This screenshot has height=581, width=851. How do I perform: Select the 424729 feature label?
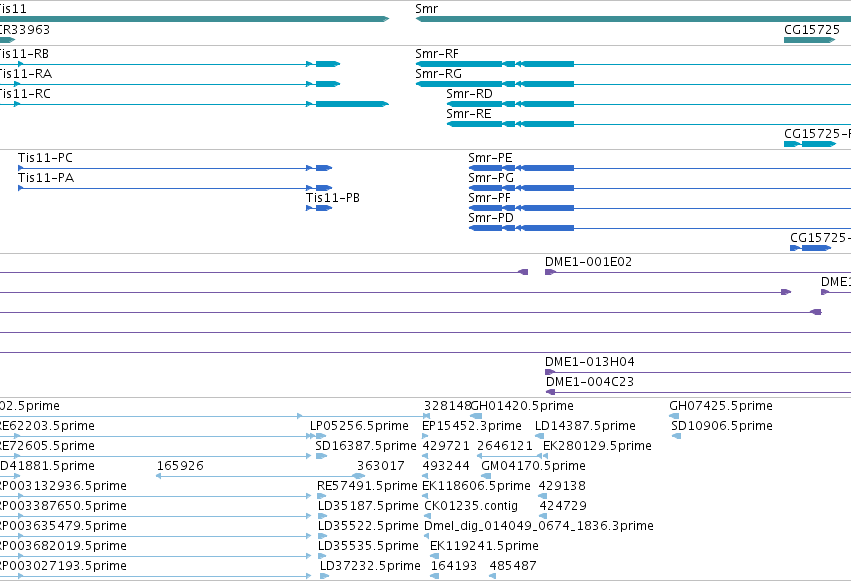point(563,506)
